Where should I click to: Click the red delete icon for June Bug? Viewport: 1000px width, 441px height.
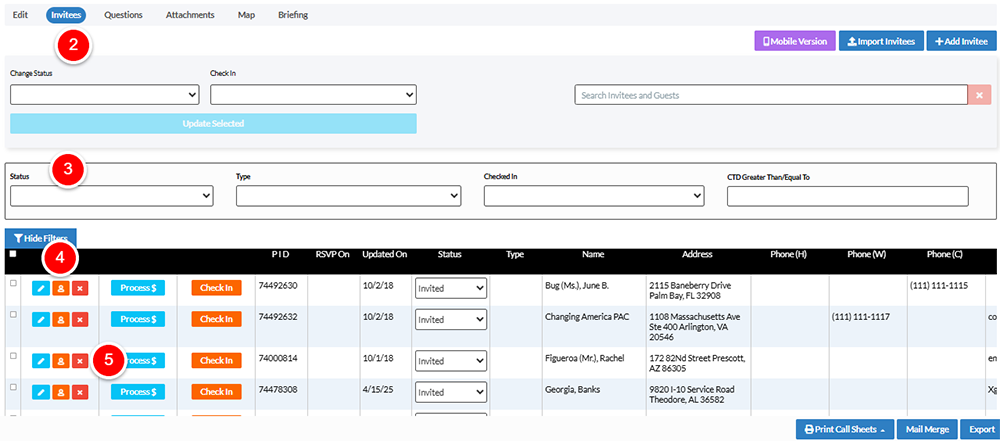pos(80,288)
